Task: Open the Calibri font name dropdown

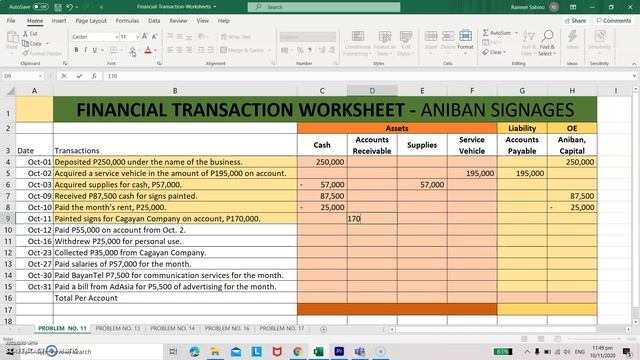Action: pyautogui.click(x=116, y=37)
